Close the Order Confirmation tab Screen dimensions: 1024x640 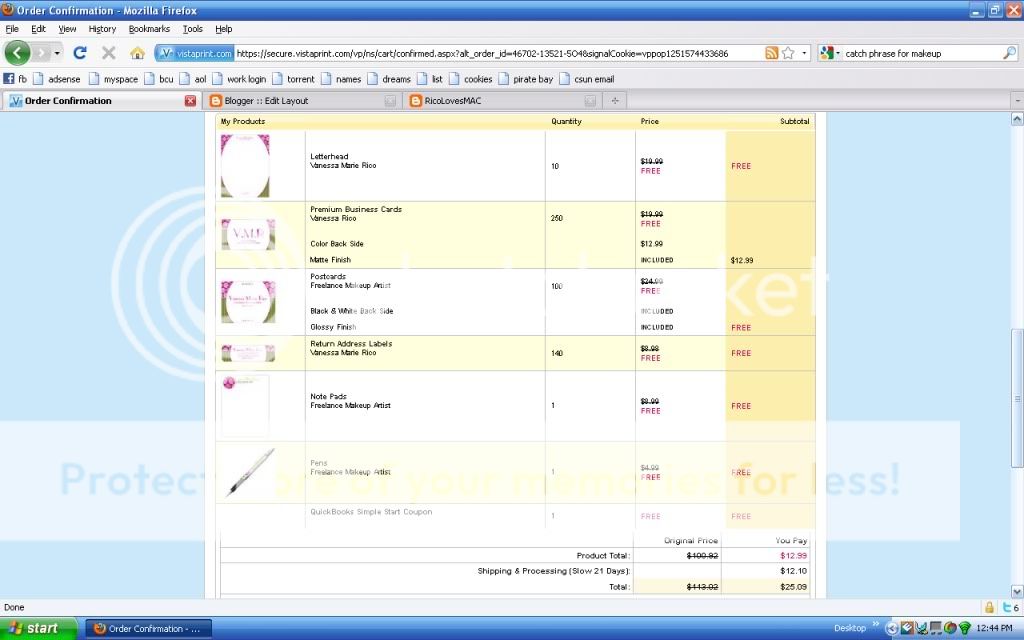[x=190, y=101]
